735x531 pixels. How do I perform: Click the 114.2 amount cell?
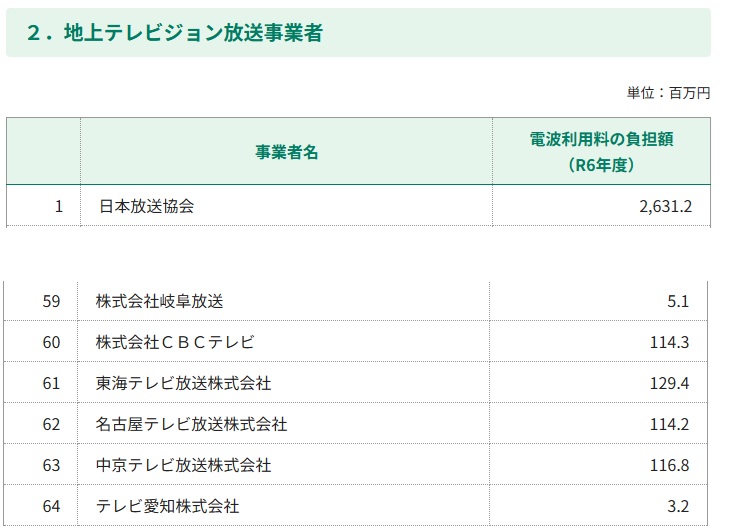(669, 424)
